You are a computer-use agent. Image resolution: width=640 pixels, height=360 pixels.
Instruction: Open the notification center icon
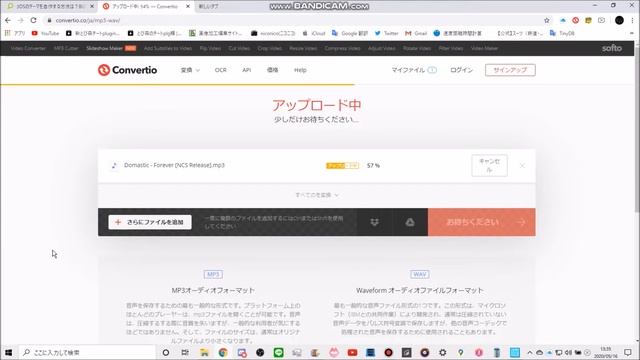pyautogui.click(x=628, y=352)
